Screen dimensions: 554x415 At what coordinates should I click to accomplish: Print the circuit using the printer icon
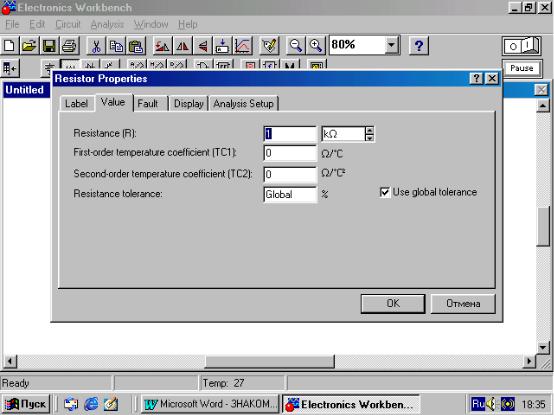tap(69, 46)
